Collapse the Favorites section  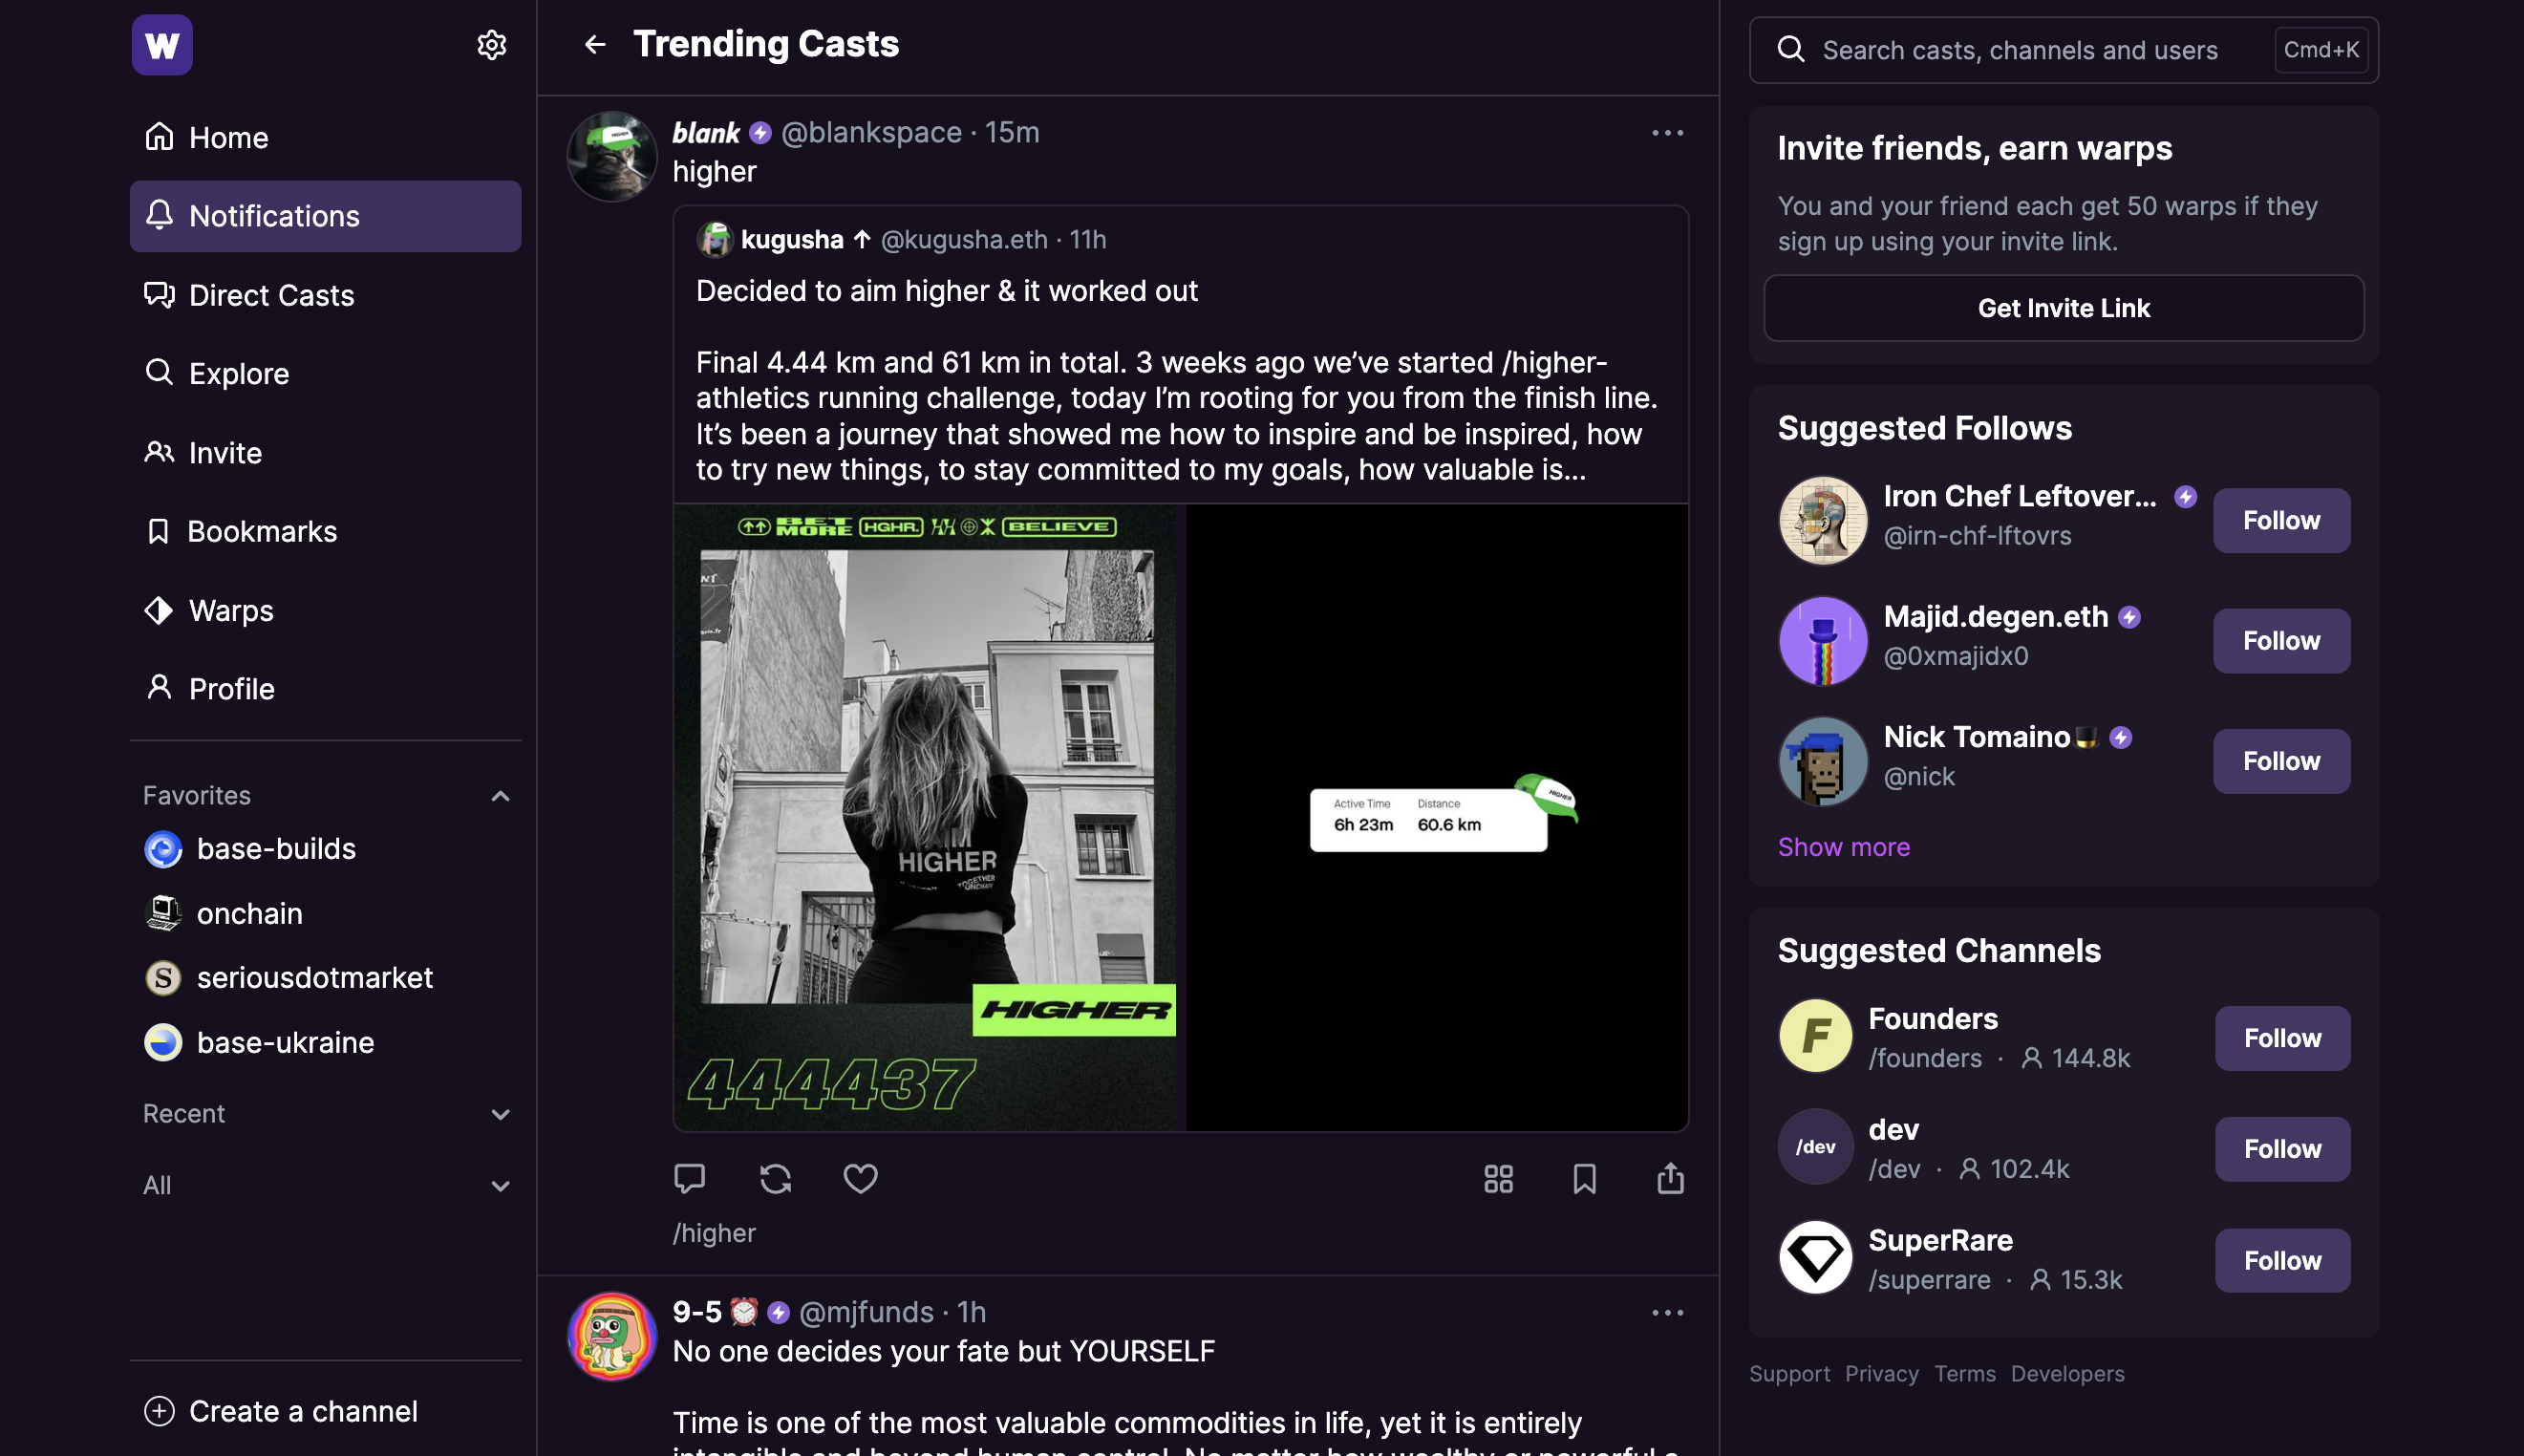tap(500, 796)
